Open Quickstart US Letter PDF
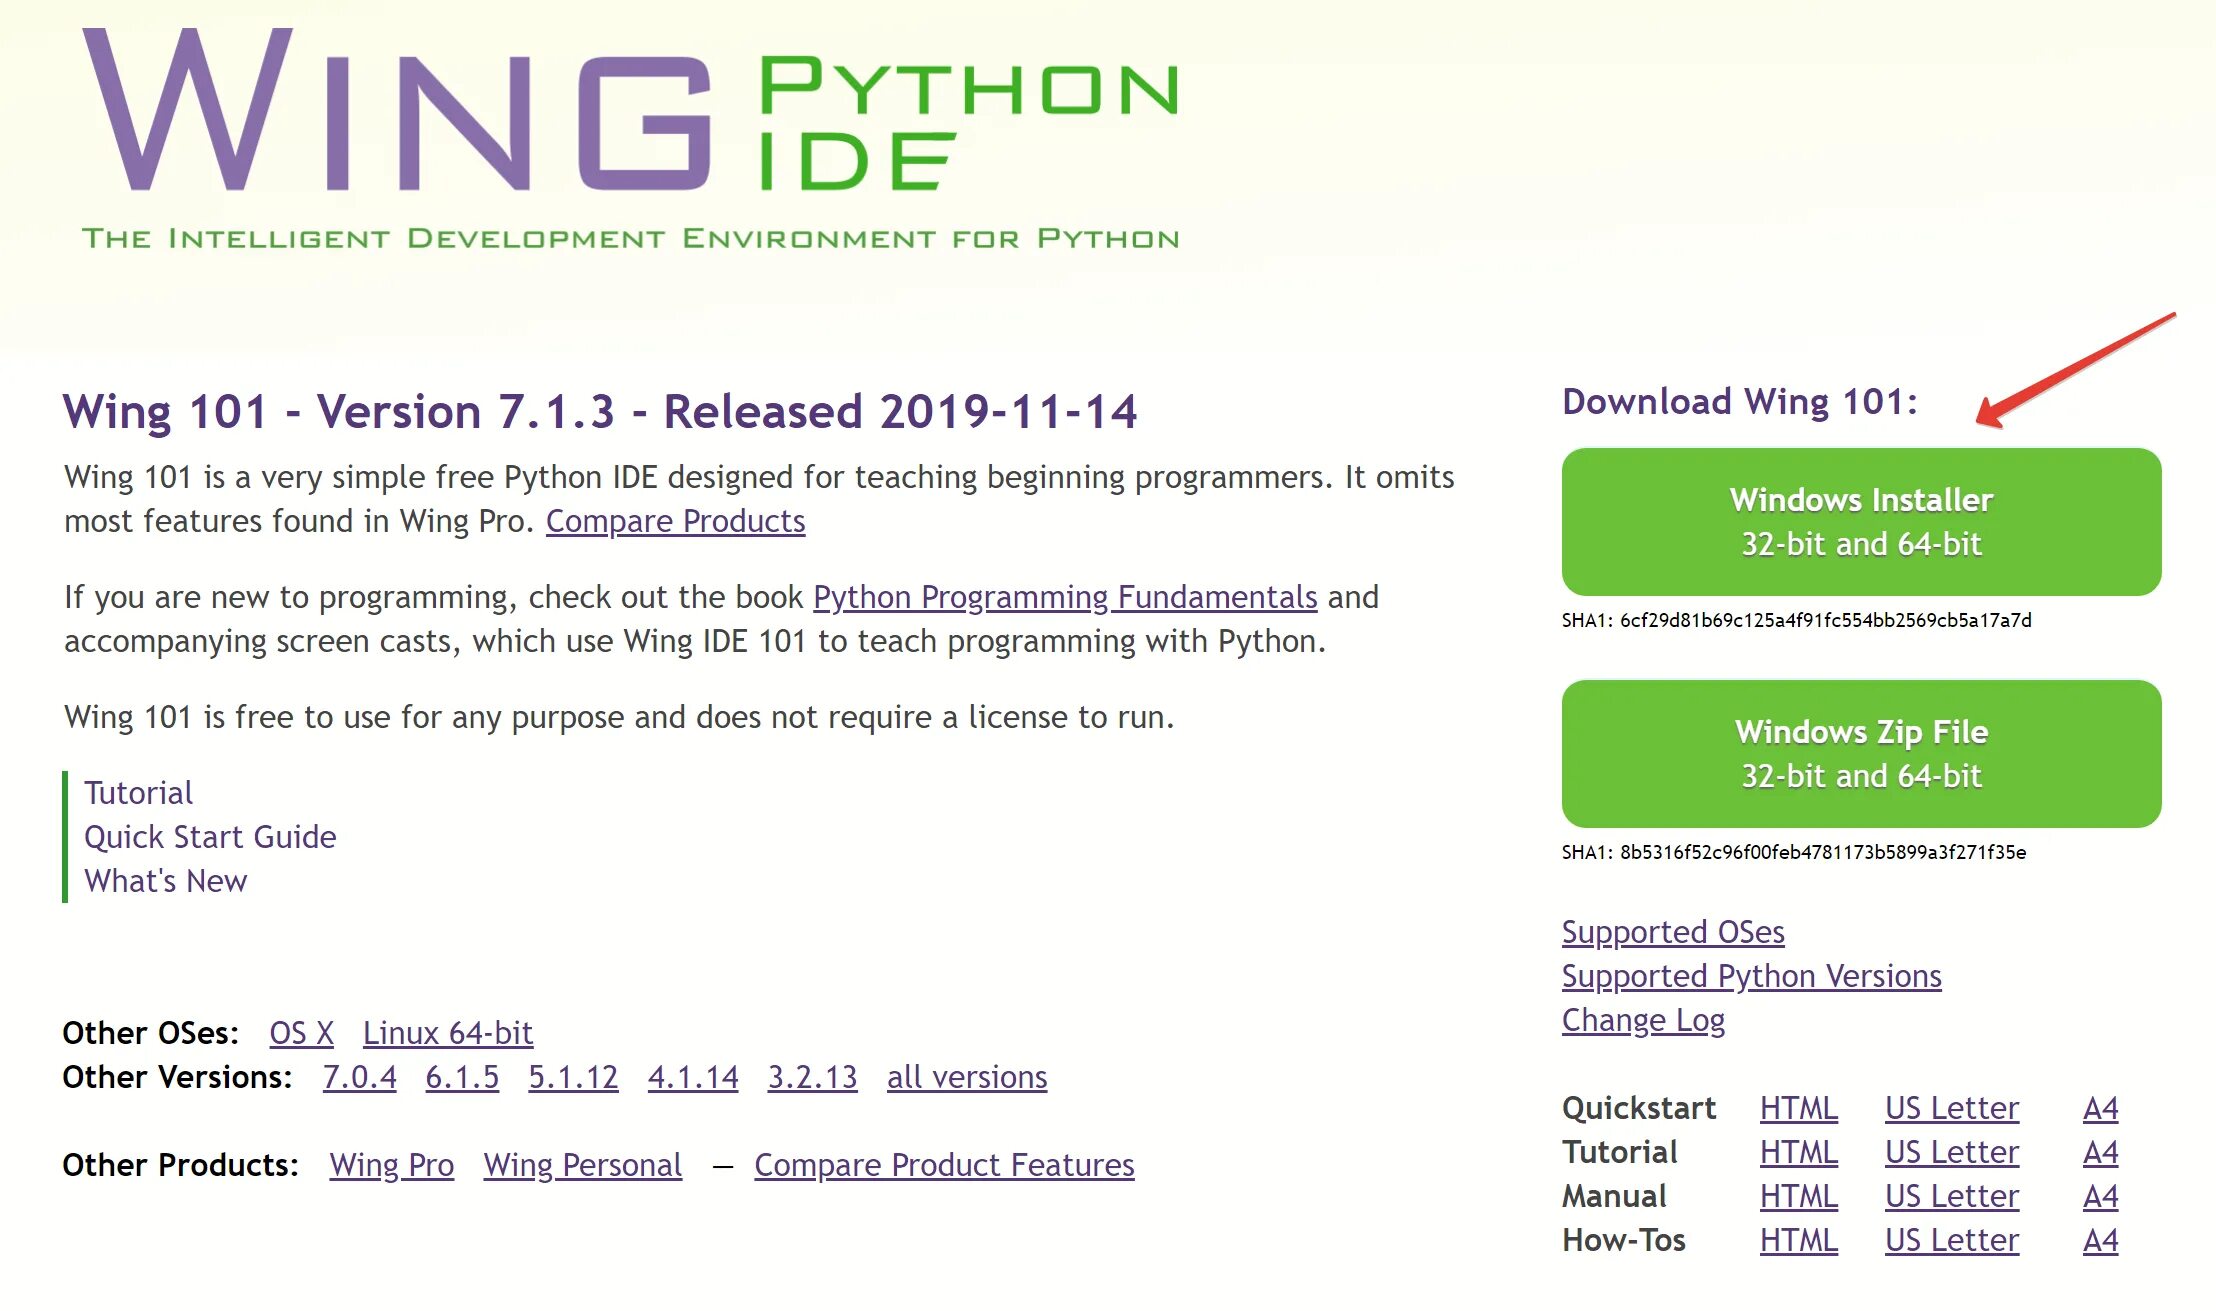Viewport: 2216px width, 1311px height. (1952, 1108)
